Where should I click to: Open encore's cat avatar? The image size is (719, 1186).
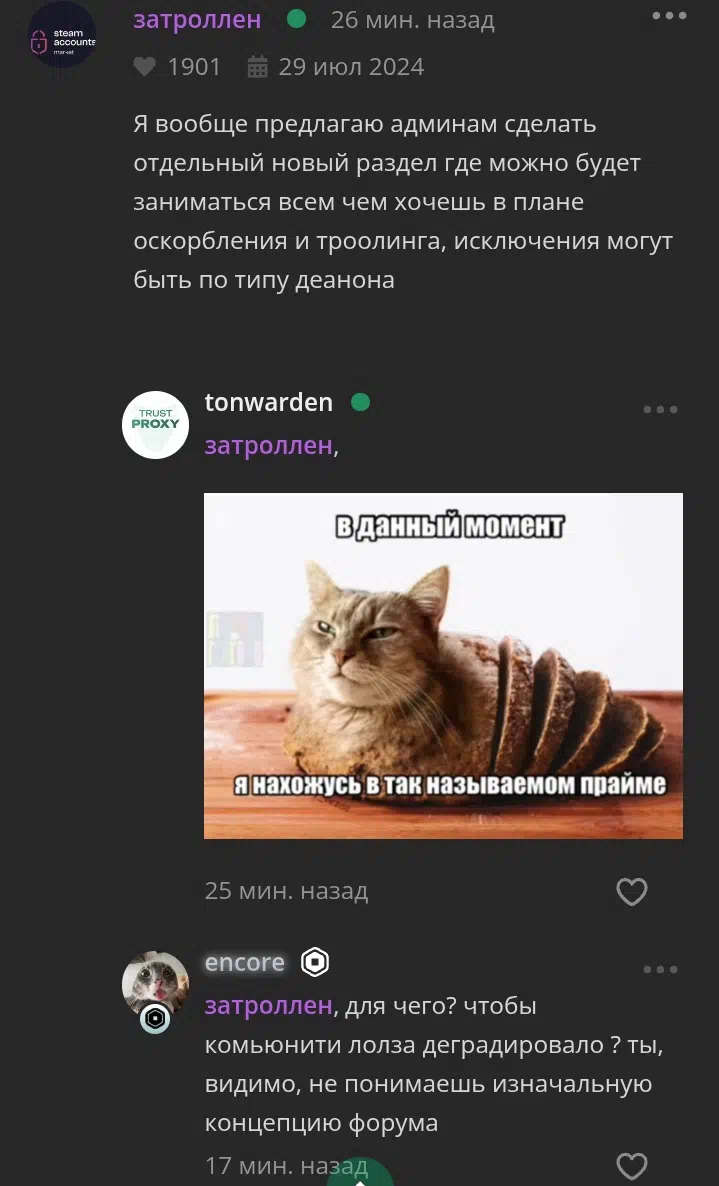pos(155,983)
